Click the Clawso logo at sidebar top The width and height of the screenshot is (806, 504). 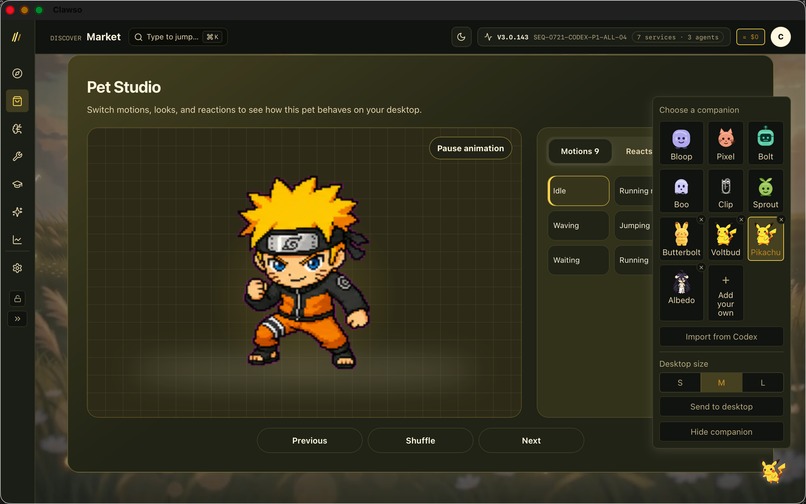point(16,37)
